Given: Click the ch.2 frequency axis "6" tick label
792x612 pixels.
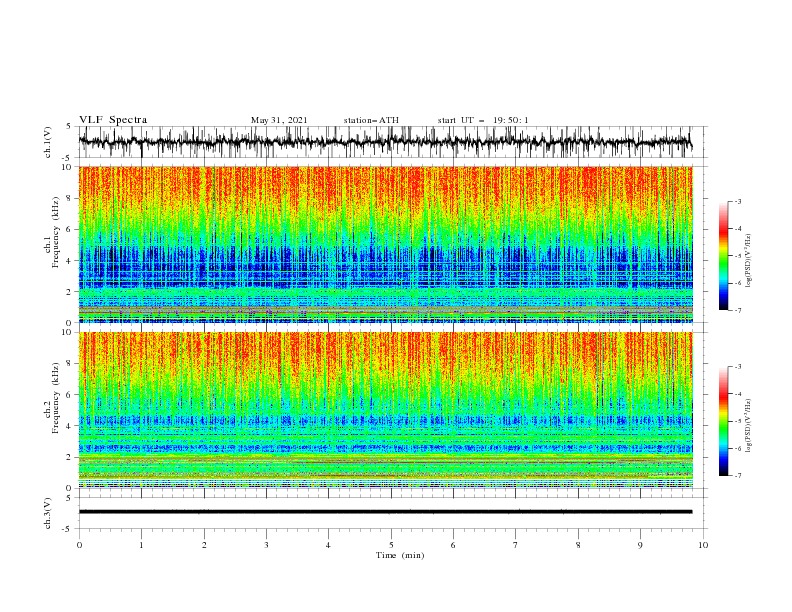Looking at the screenshot, I should 68,395.
